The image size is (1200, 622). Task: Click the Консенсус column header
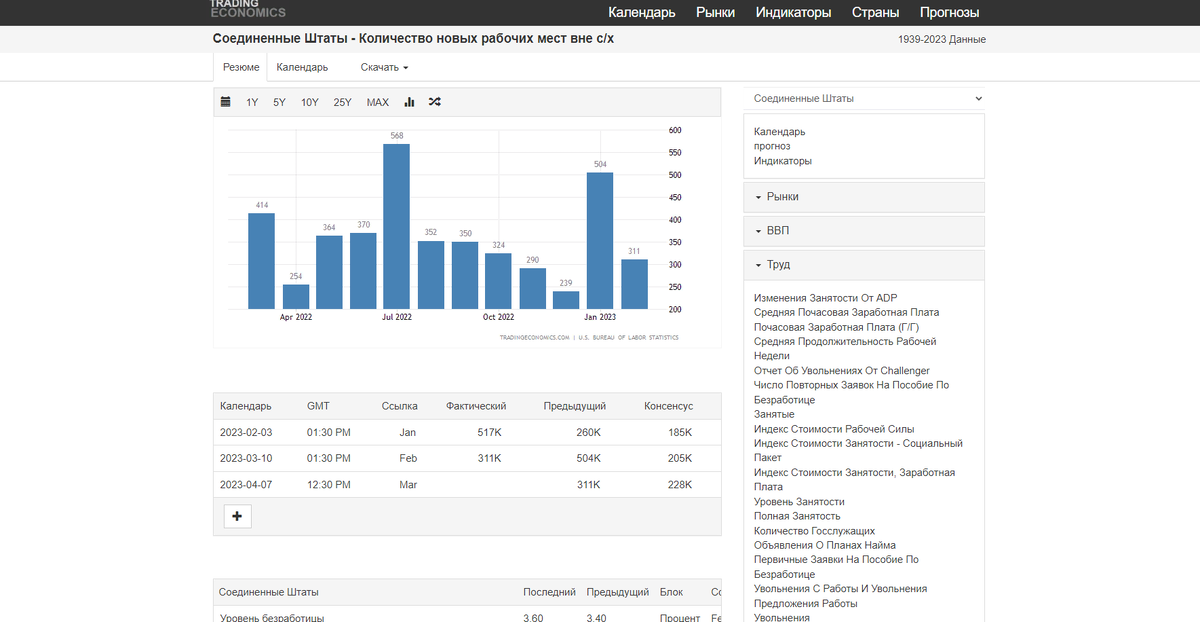(x=668, y=406)
